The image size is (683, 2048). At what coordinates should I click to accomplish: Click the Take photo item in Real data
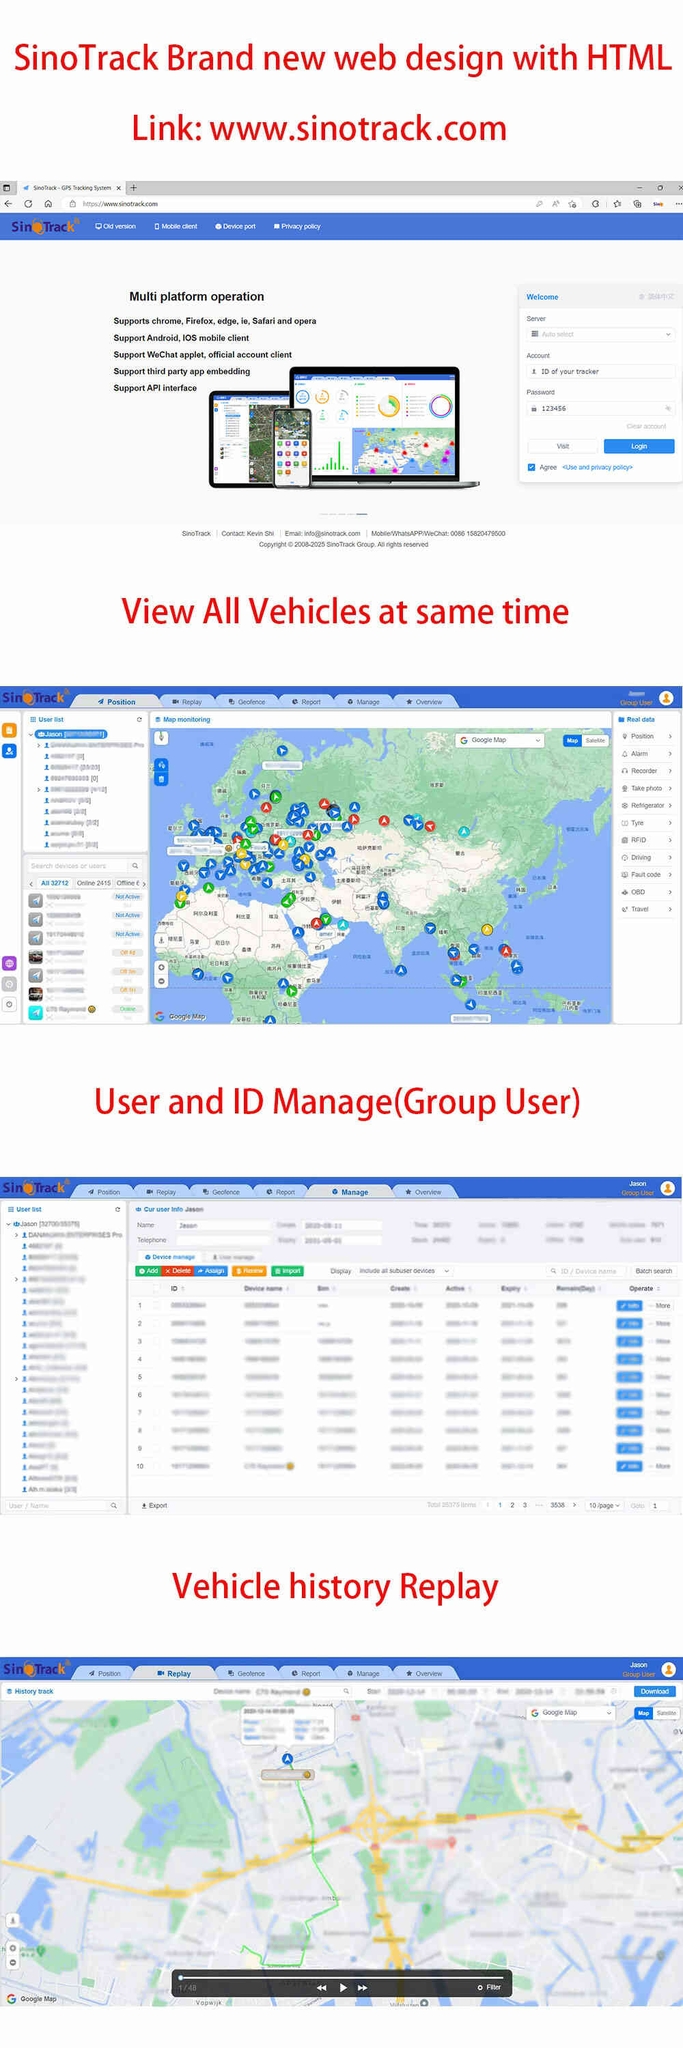[x=645, y=788]
